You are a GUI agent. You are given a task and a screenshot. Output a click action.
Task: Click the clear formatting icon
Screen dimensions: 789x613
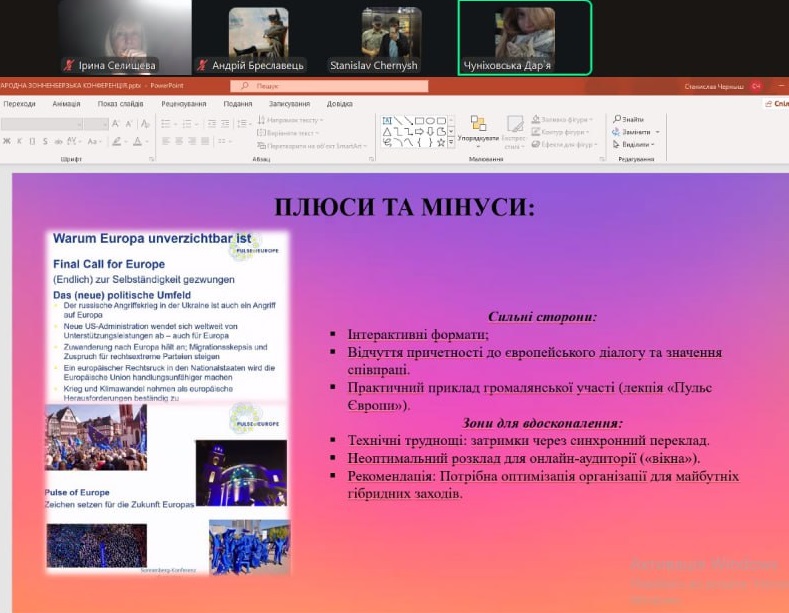click(146, 124)
